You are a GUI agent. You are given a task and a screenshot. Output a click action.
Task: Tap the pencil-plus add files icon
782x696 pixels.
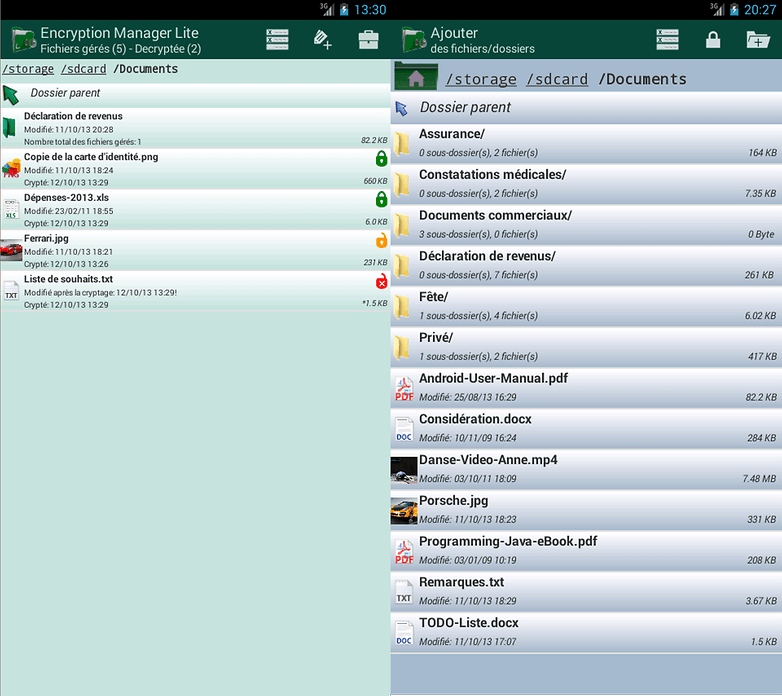[x=322, y=40]
